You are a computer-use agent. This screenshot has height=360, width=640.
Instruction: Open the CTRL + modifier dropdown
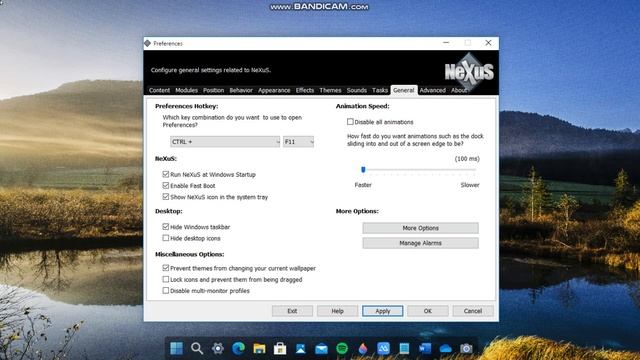pyautogui.click(x=225, y=142)
